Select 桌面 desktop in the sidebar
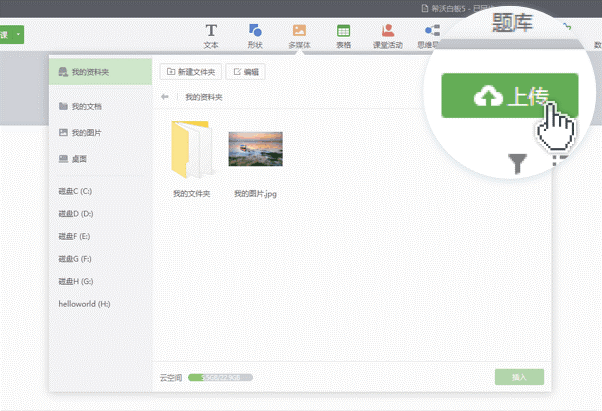Image resolution: width=602 pixels, height=411 pixels. 78,158
